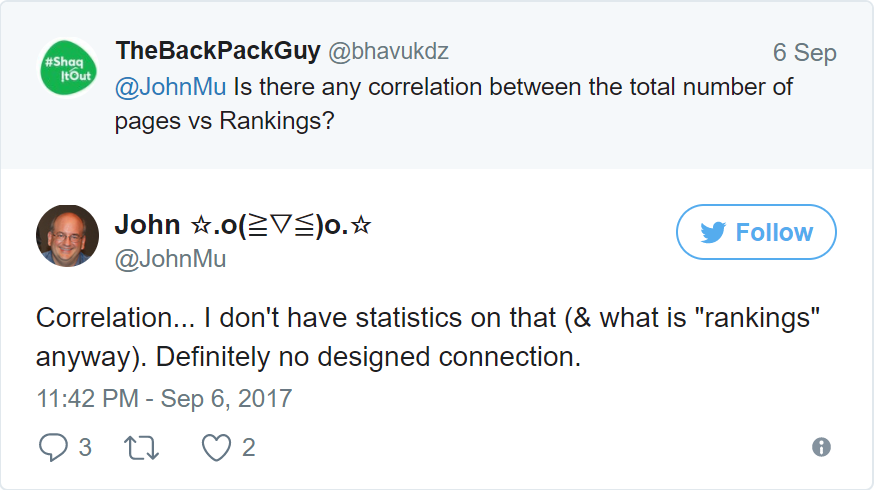Like the tweet with the heart icon
The width and height of the screenshot is (874, 490).
pos(216,447)
